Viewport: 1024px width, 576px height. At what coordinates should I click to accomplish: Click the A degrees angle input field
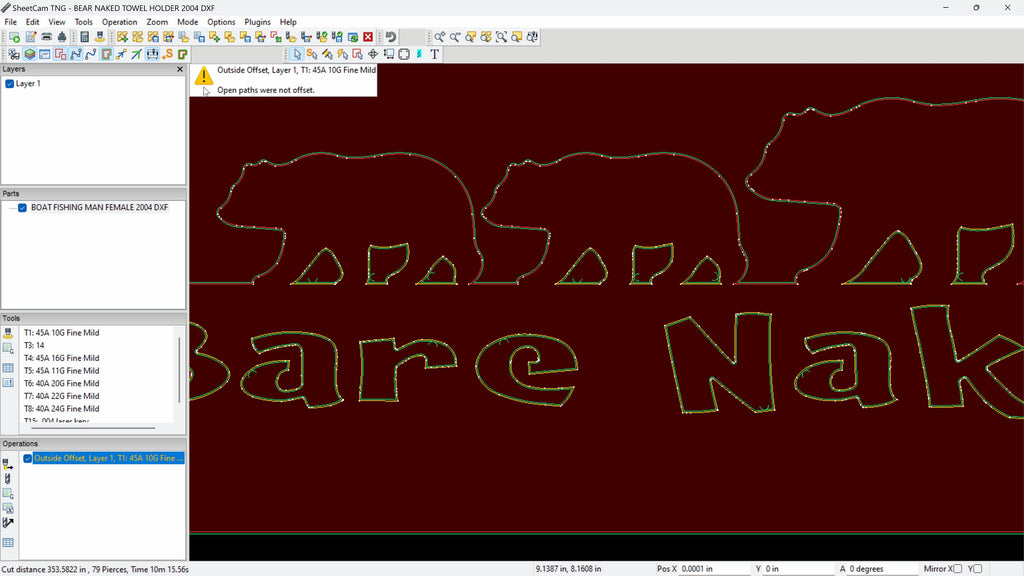click(x=883, y=569)
